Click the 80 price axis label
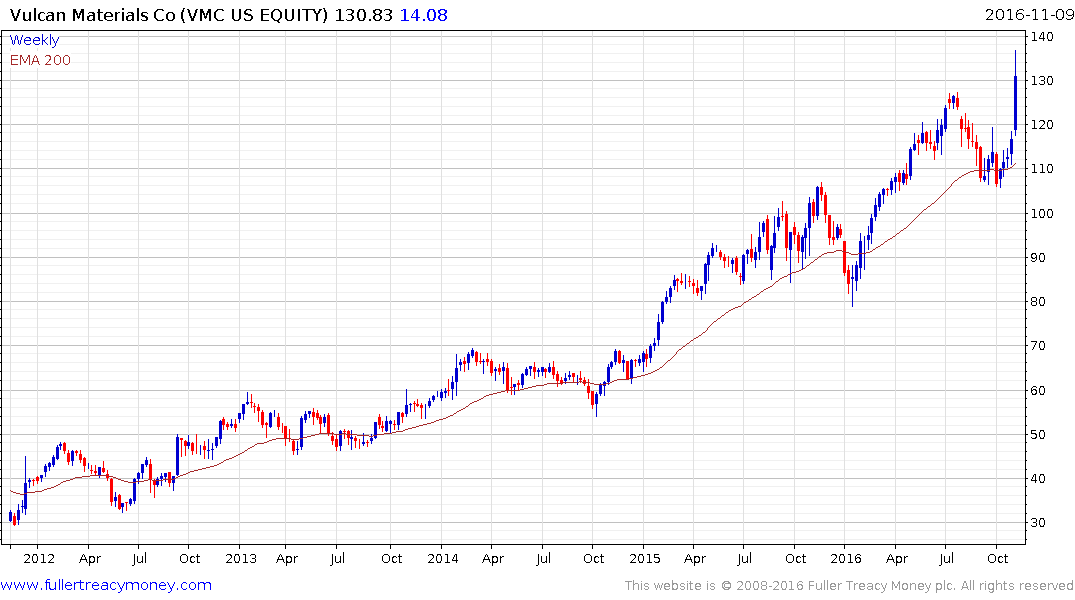The width and height of the screenshot is (1075, 600). coord(1038,302)
